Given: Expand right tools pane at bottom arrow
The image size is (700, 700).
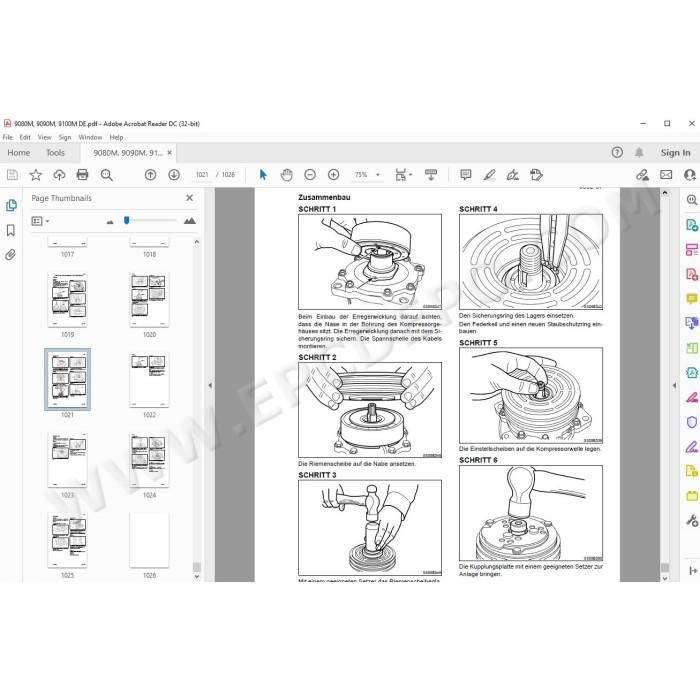Looking at the screenshot, I should 693,571.
